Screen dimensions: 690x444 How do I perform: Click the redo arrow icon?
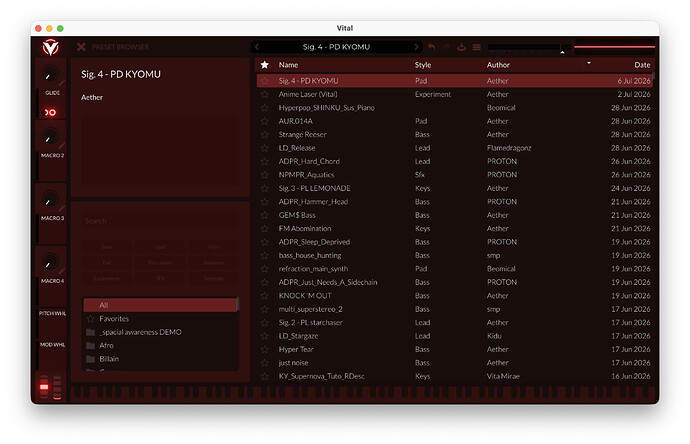447,47
